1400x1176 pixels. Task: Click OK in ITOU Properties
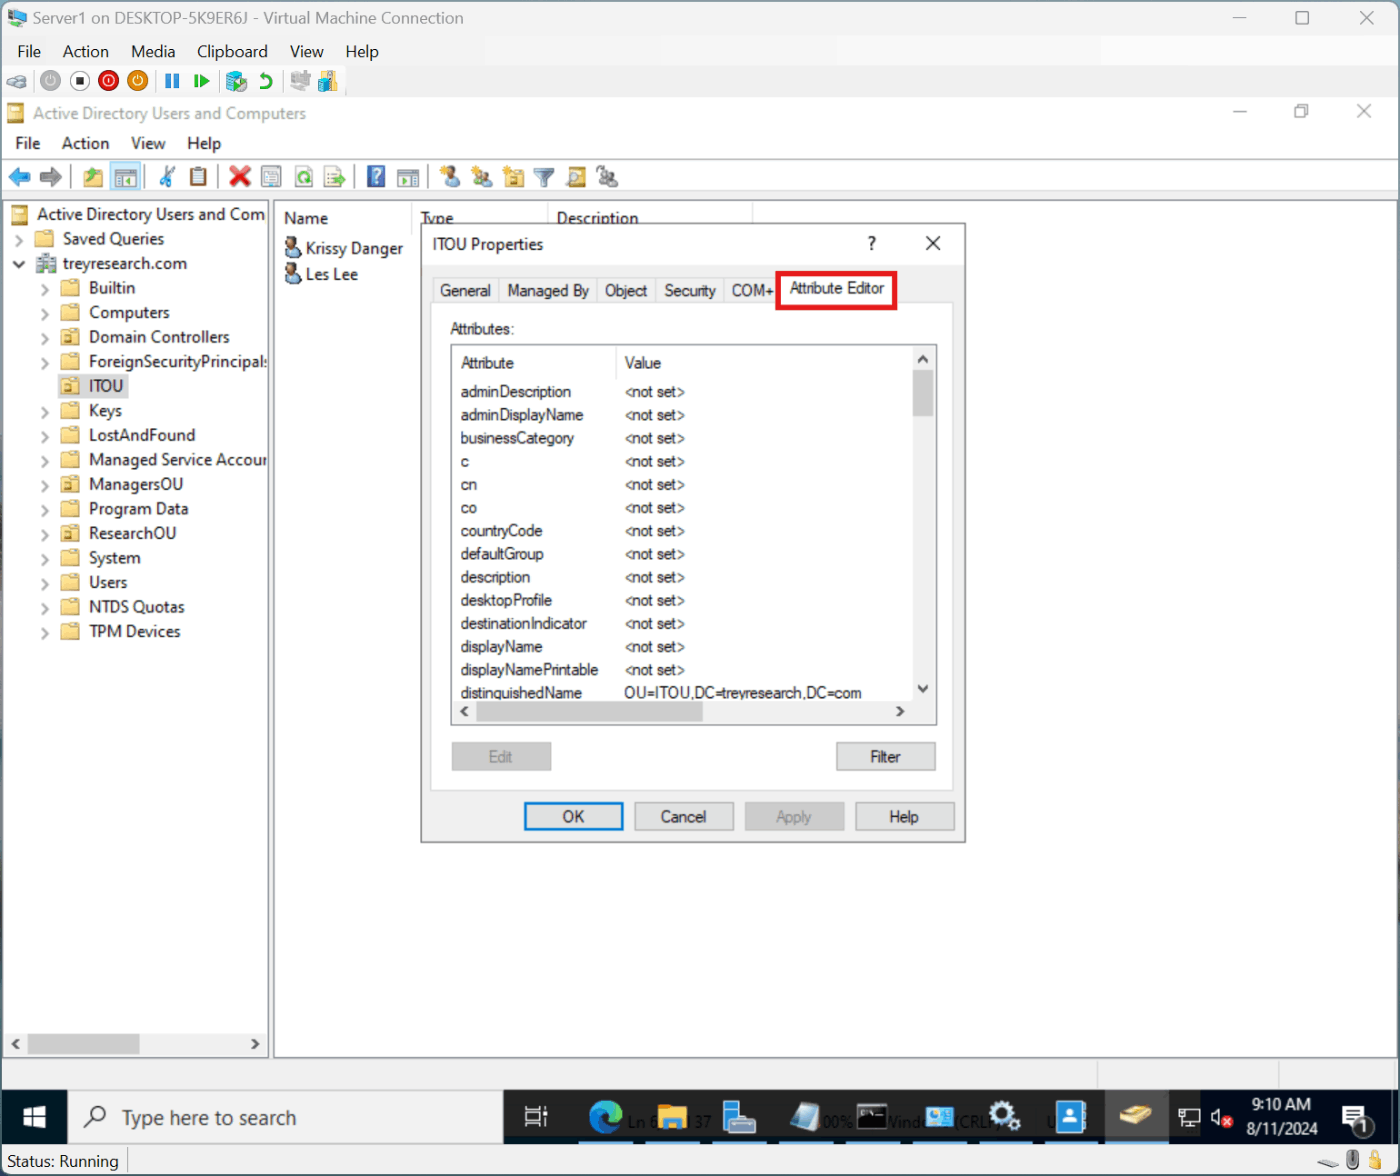(x=573, y=817)
